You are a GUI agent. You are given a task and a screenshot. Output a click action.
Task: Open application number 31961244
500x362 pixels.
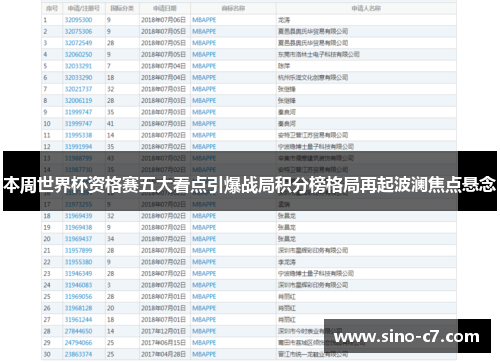78,320
